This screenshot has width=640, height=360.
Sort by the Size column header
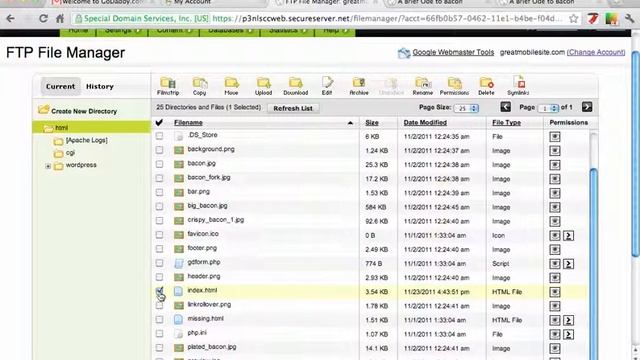pos(371,122)
